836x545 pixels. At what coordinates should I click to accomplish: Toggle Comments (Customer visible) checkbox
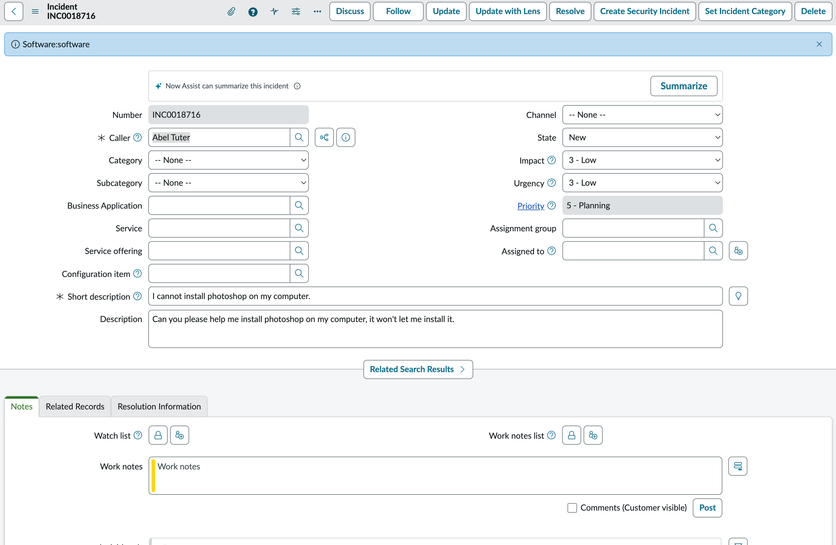[572, 508]
